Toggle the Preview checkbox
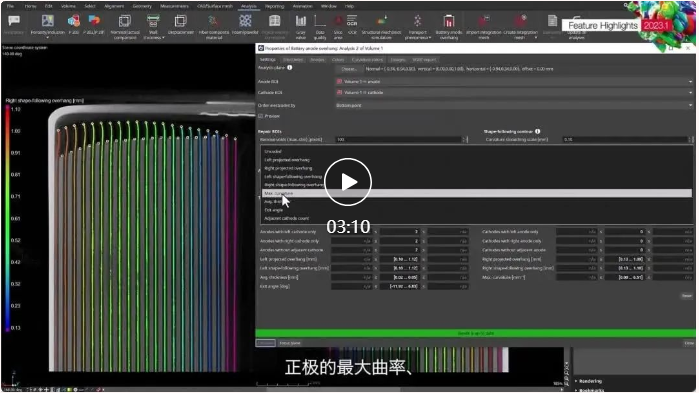 pos(261,116)
